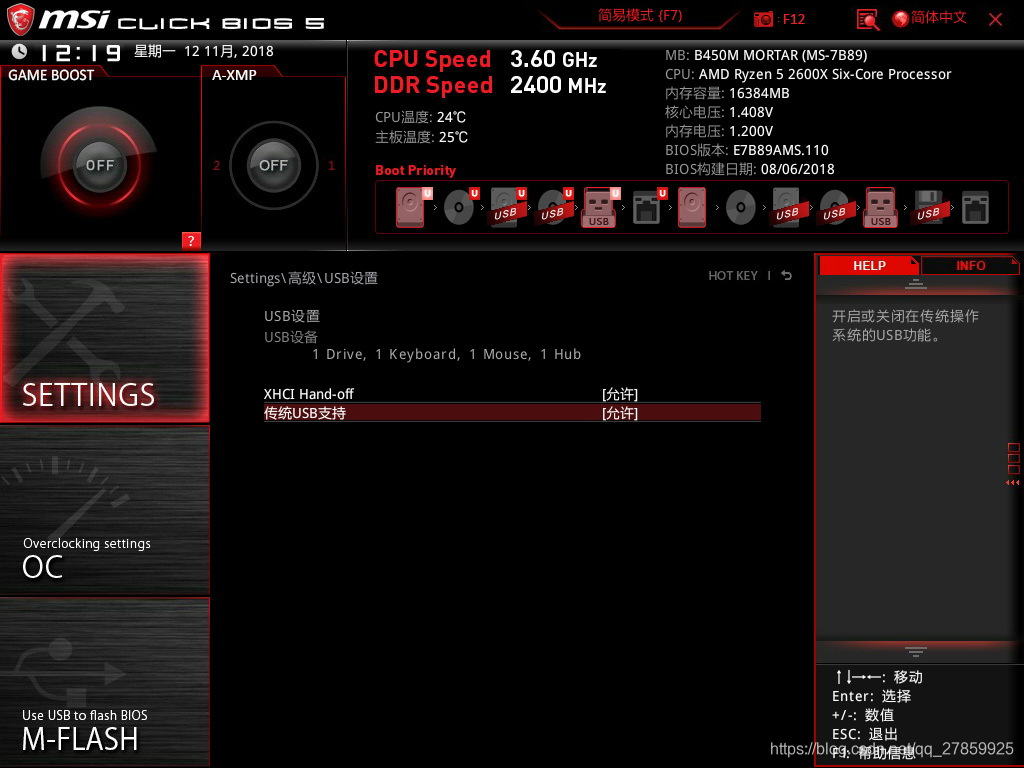Click the HOT KEY label
The width and height of the screenshot is (1024, 768).
pyautogui.click(x=733, y=276)
